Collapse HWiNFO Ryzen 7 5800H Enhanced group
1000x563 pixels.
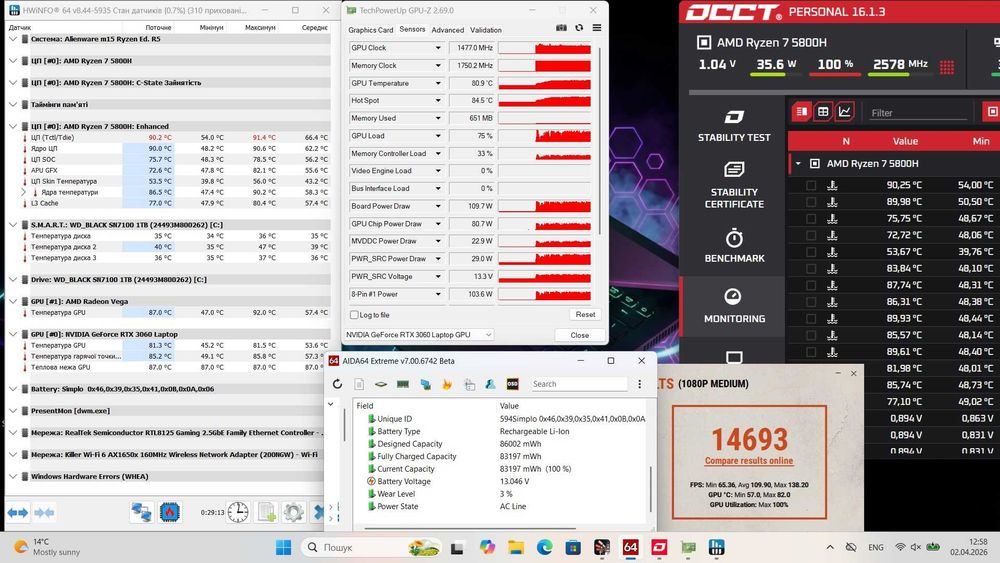point(13,126)
